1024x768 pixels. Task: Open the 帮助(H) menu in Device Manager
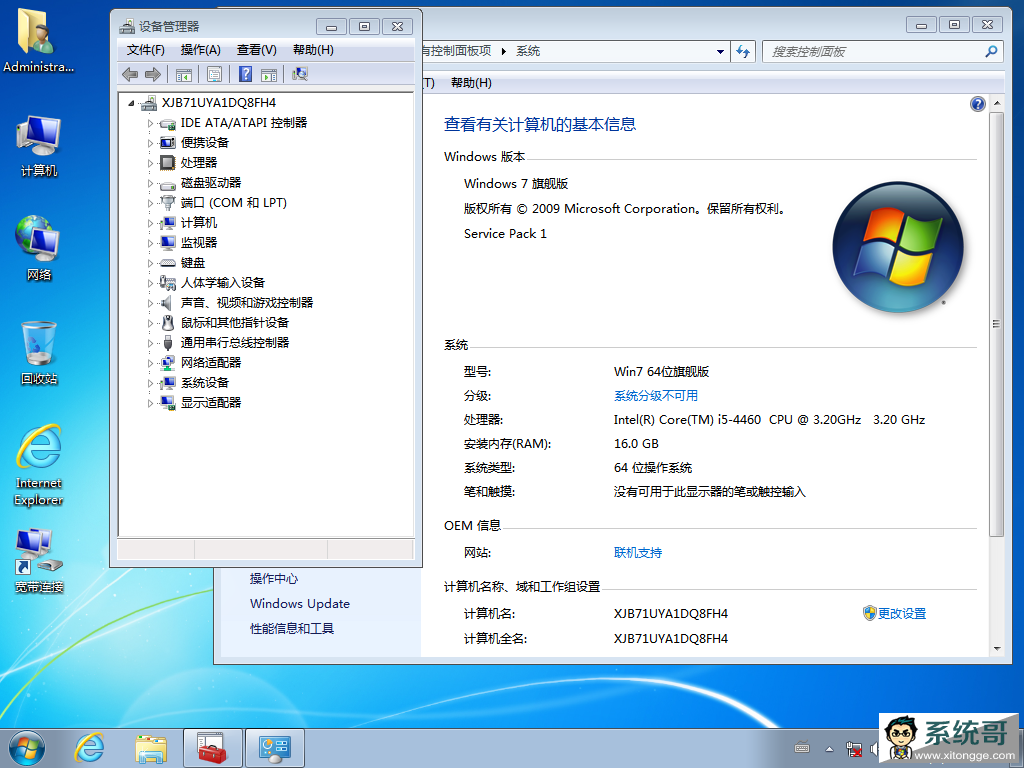pyautogui.click(x=313, y=50)
